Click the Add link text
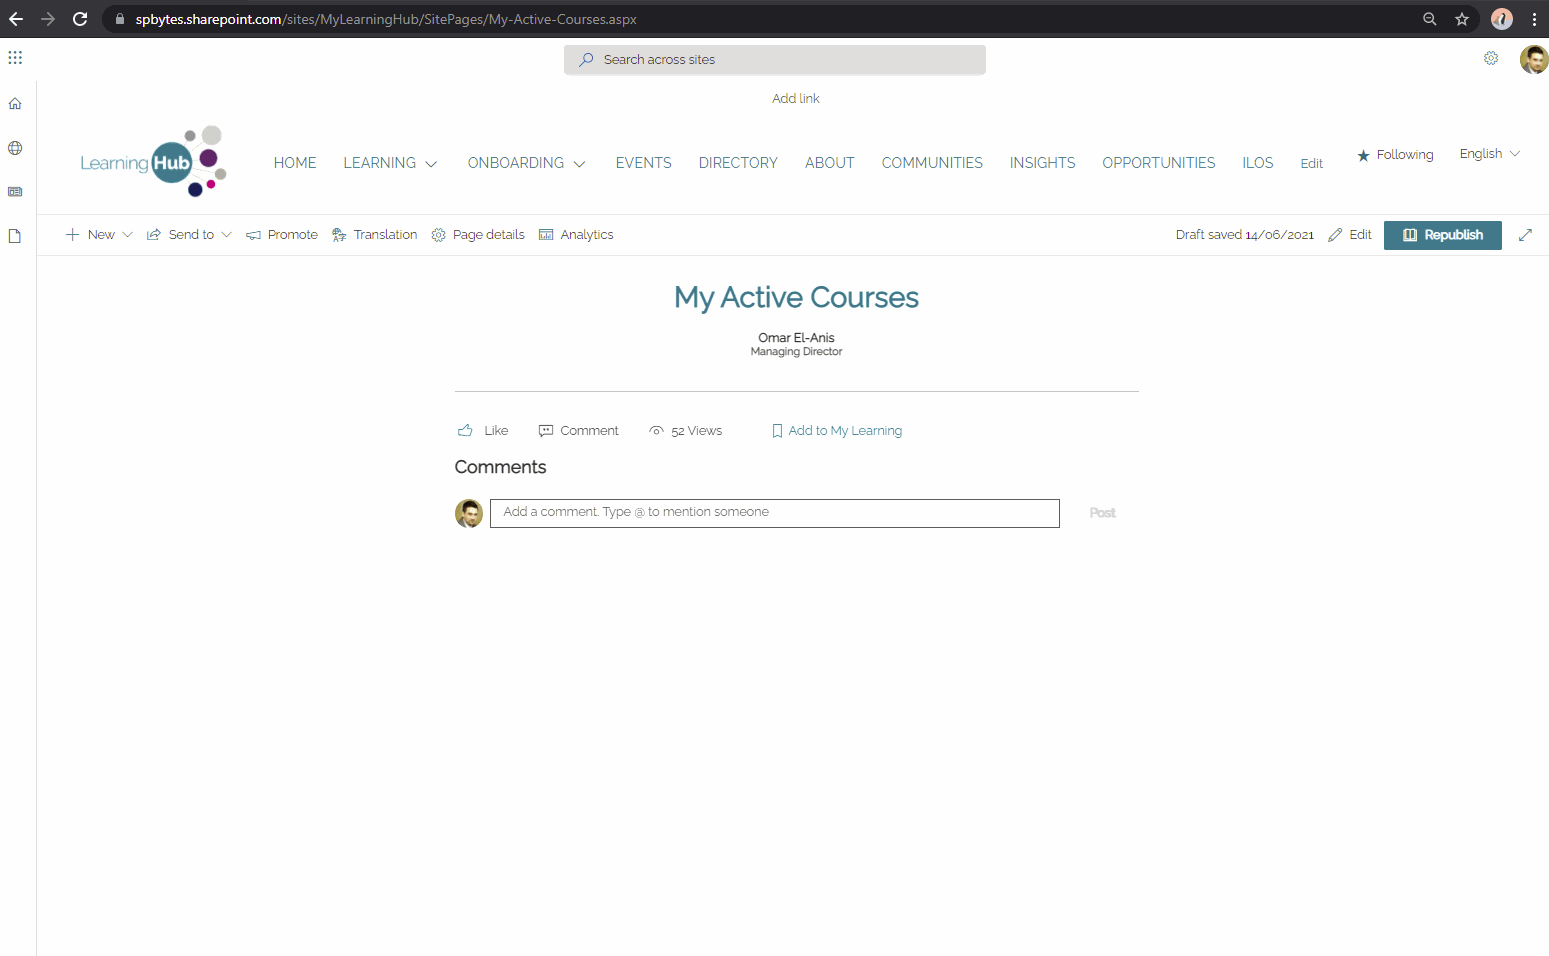 tap(796, 99)
